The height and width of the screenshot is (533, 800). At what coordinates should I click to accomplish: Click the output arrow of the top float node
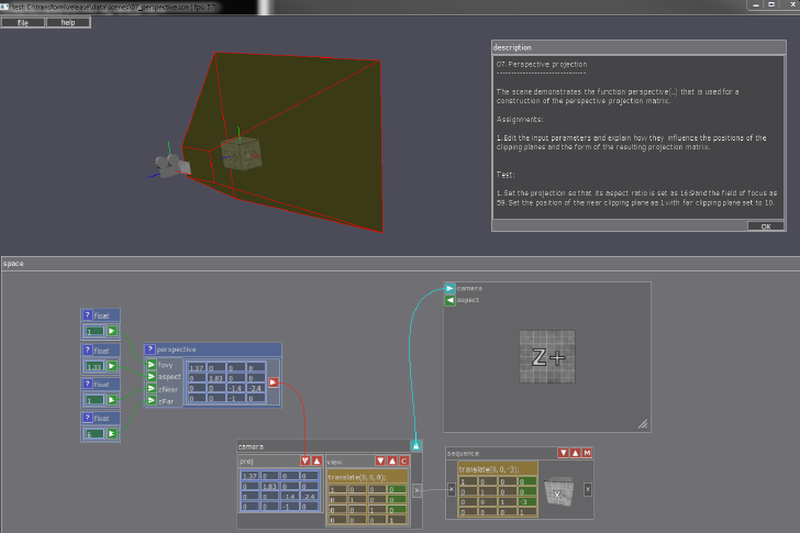pyautogui.click(x=112, y=330)
